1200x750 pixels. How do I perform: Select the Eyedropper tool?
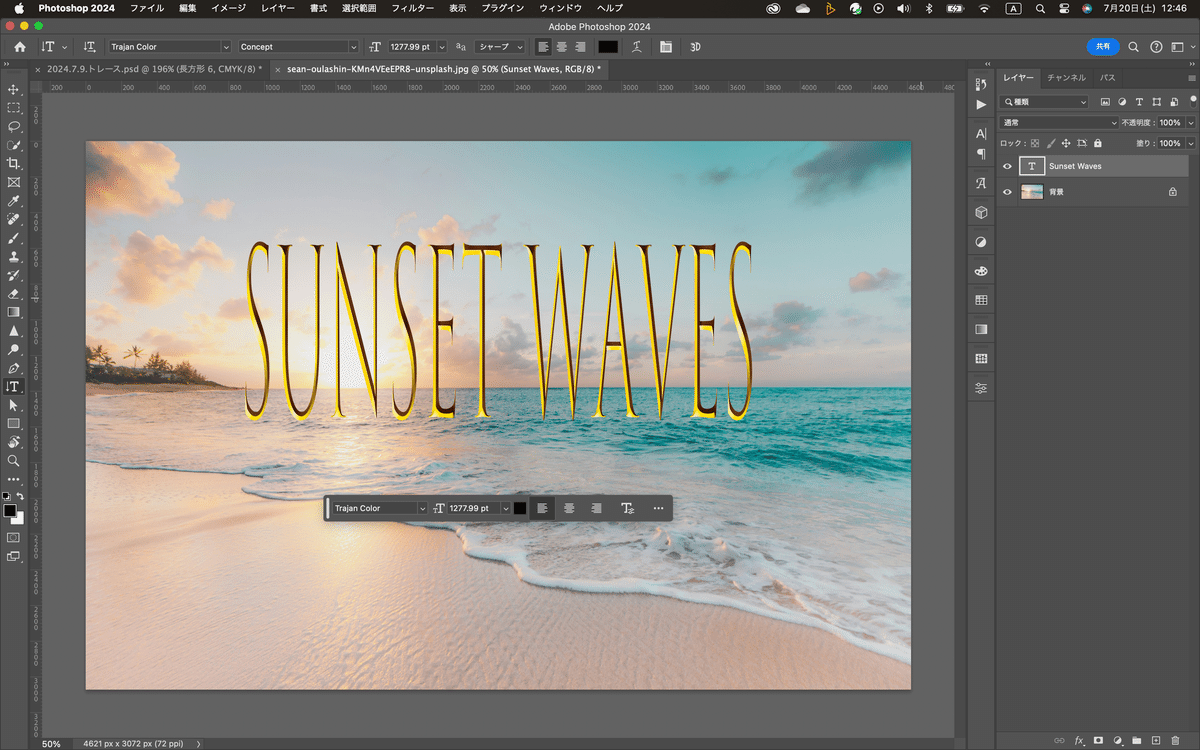pos(13,201)
